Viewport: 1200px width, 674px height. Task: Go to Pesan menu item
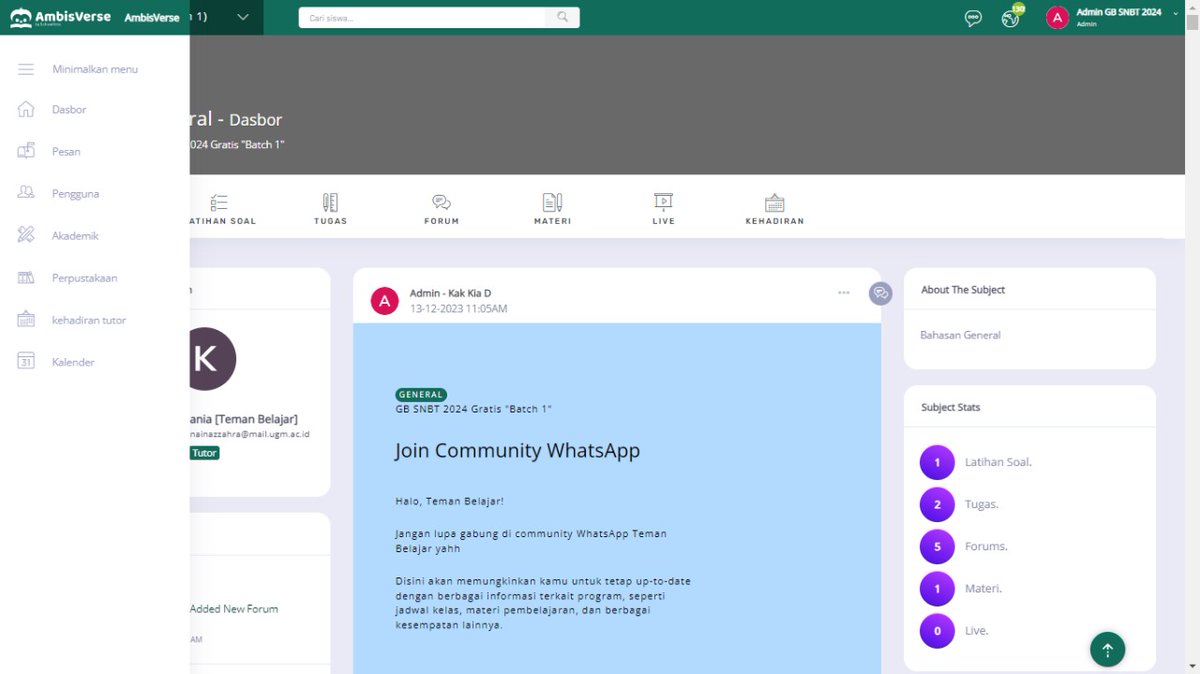[x=66, y=152]
